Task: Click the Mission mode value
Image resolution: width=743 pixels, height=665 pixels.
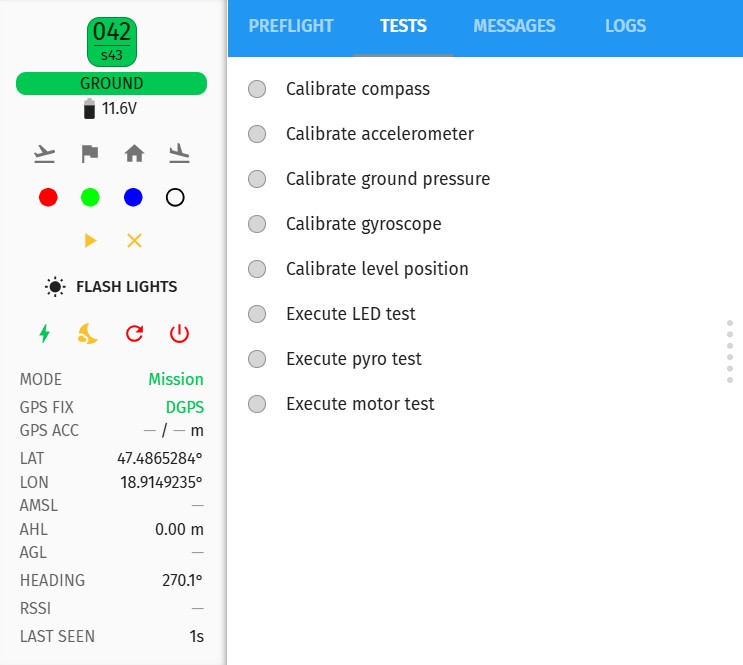Action: click(x=176, y=379)
